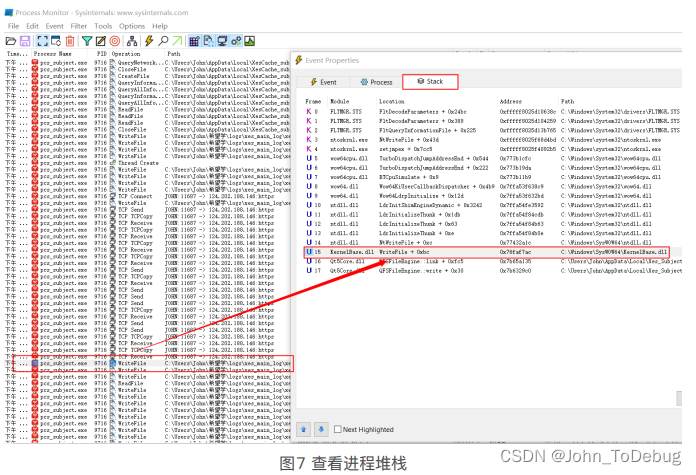
Task: Clear the display with the trash icon
Action: [x=70, y=41]
